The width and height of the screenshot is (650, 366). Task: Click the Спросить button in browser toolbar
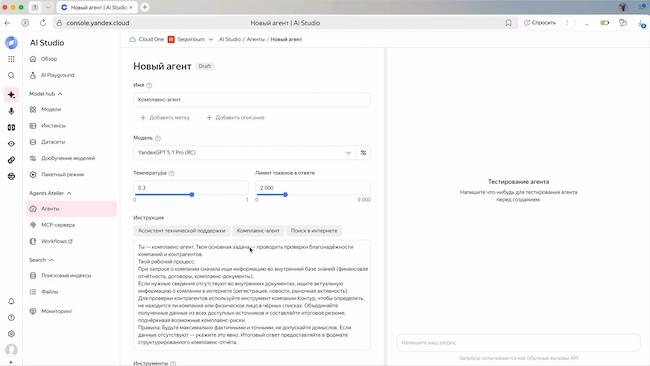click(539, 23)
